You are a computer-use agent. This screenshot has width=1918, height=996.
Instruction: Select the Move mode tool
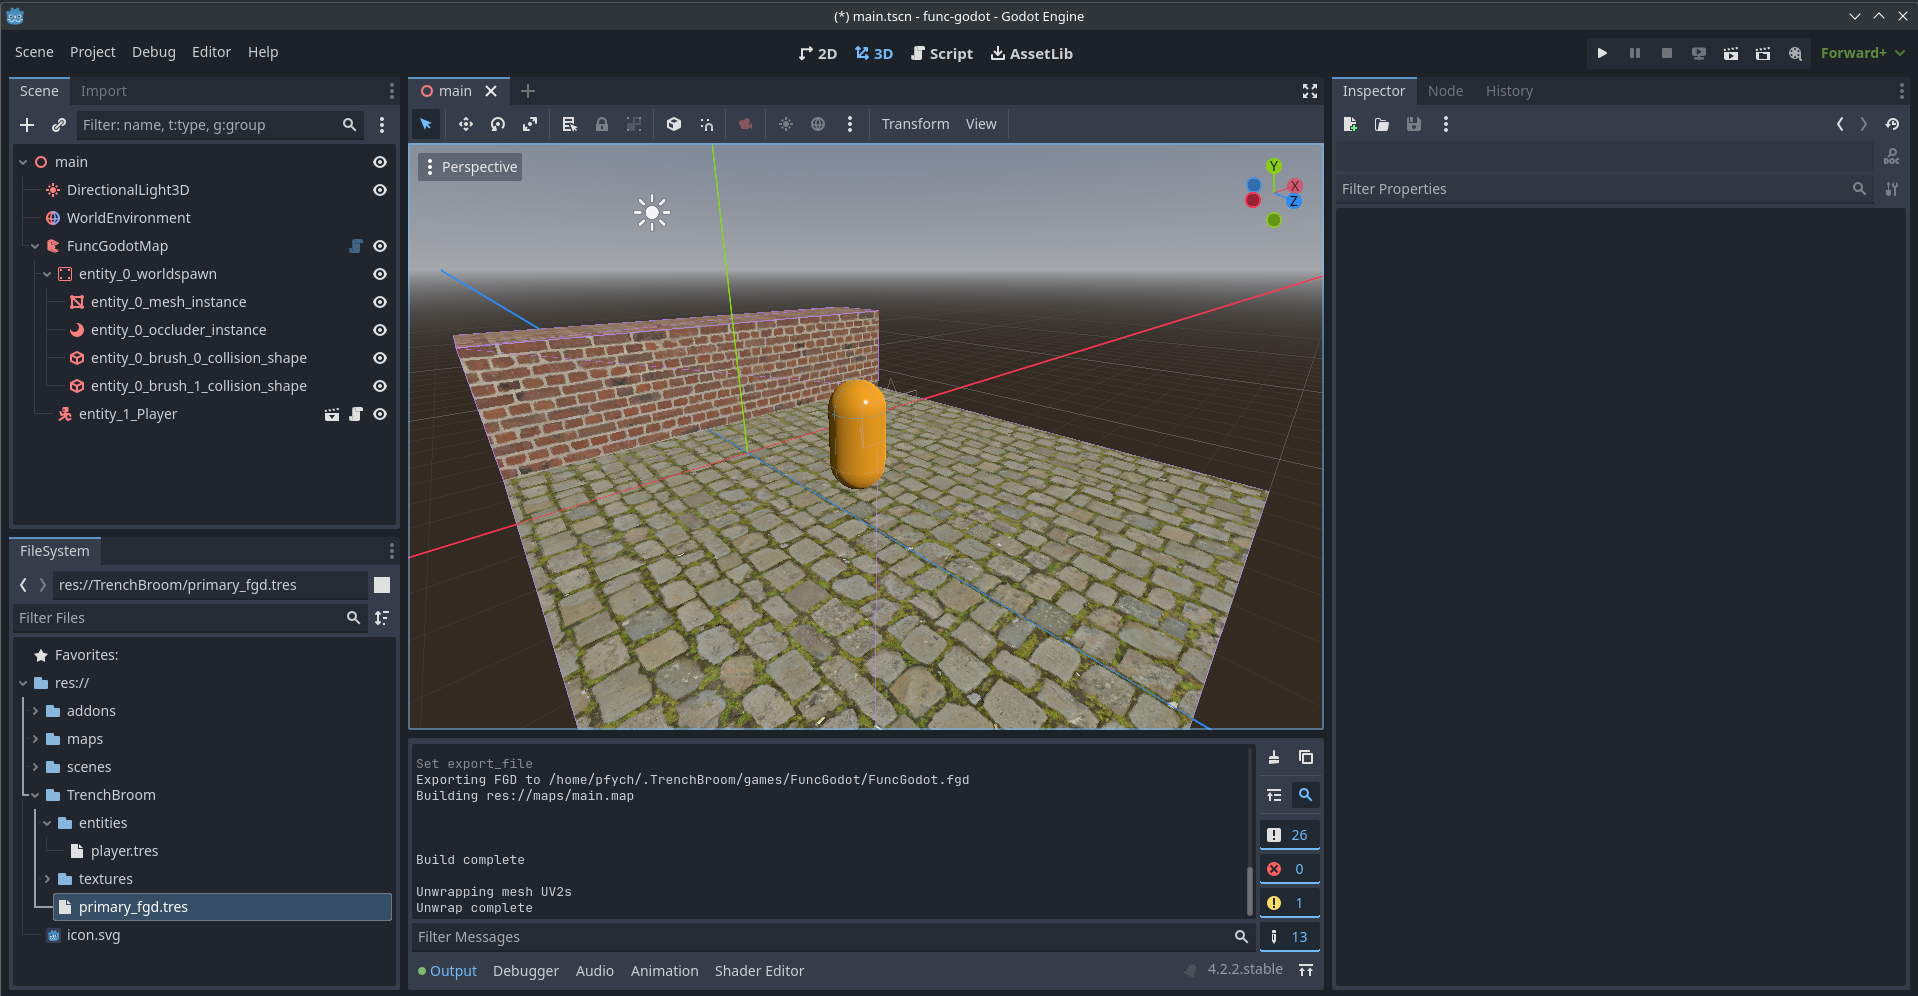tap(465, 124)
